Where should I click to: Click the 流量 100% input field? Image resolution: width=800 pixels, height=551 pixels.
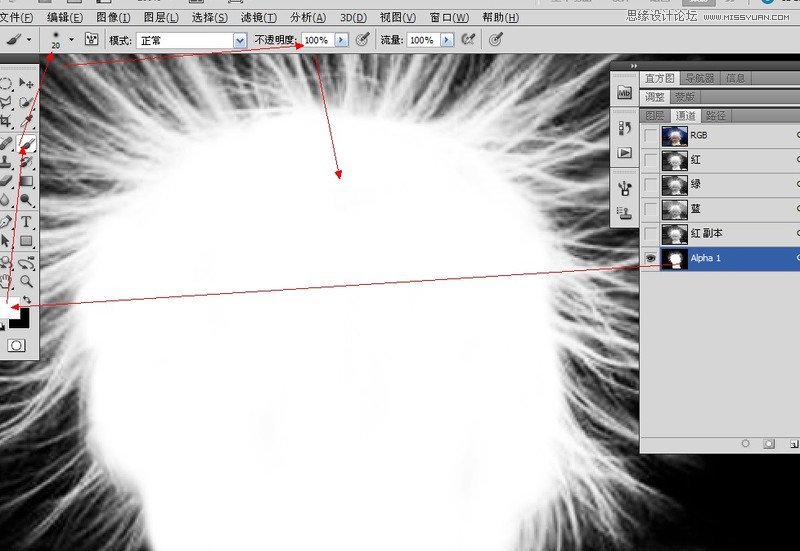click(x=423, y=40)
